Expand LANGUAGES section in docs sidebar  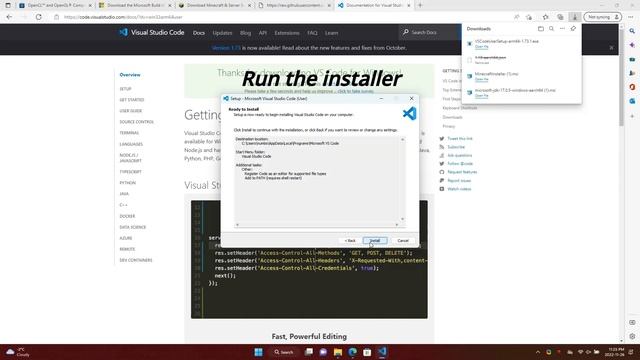pos(131,144)
